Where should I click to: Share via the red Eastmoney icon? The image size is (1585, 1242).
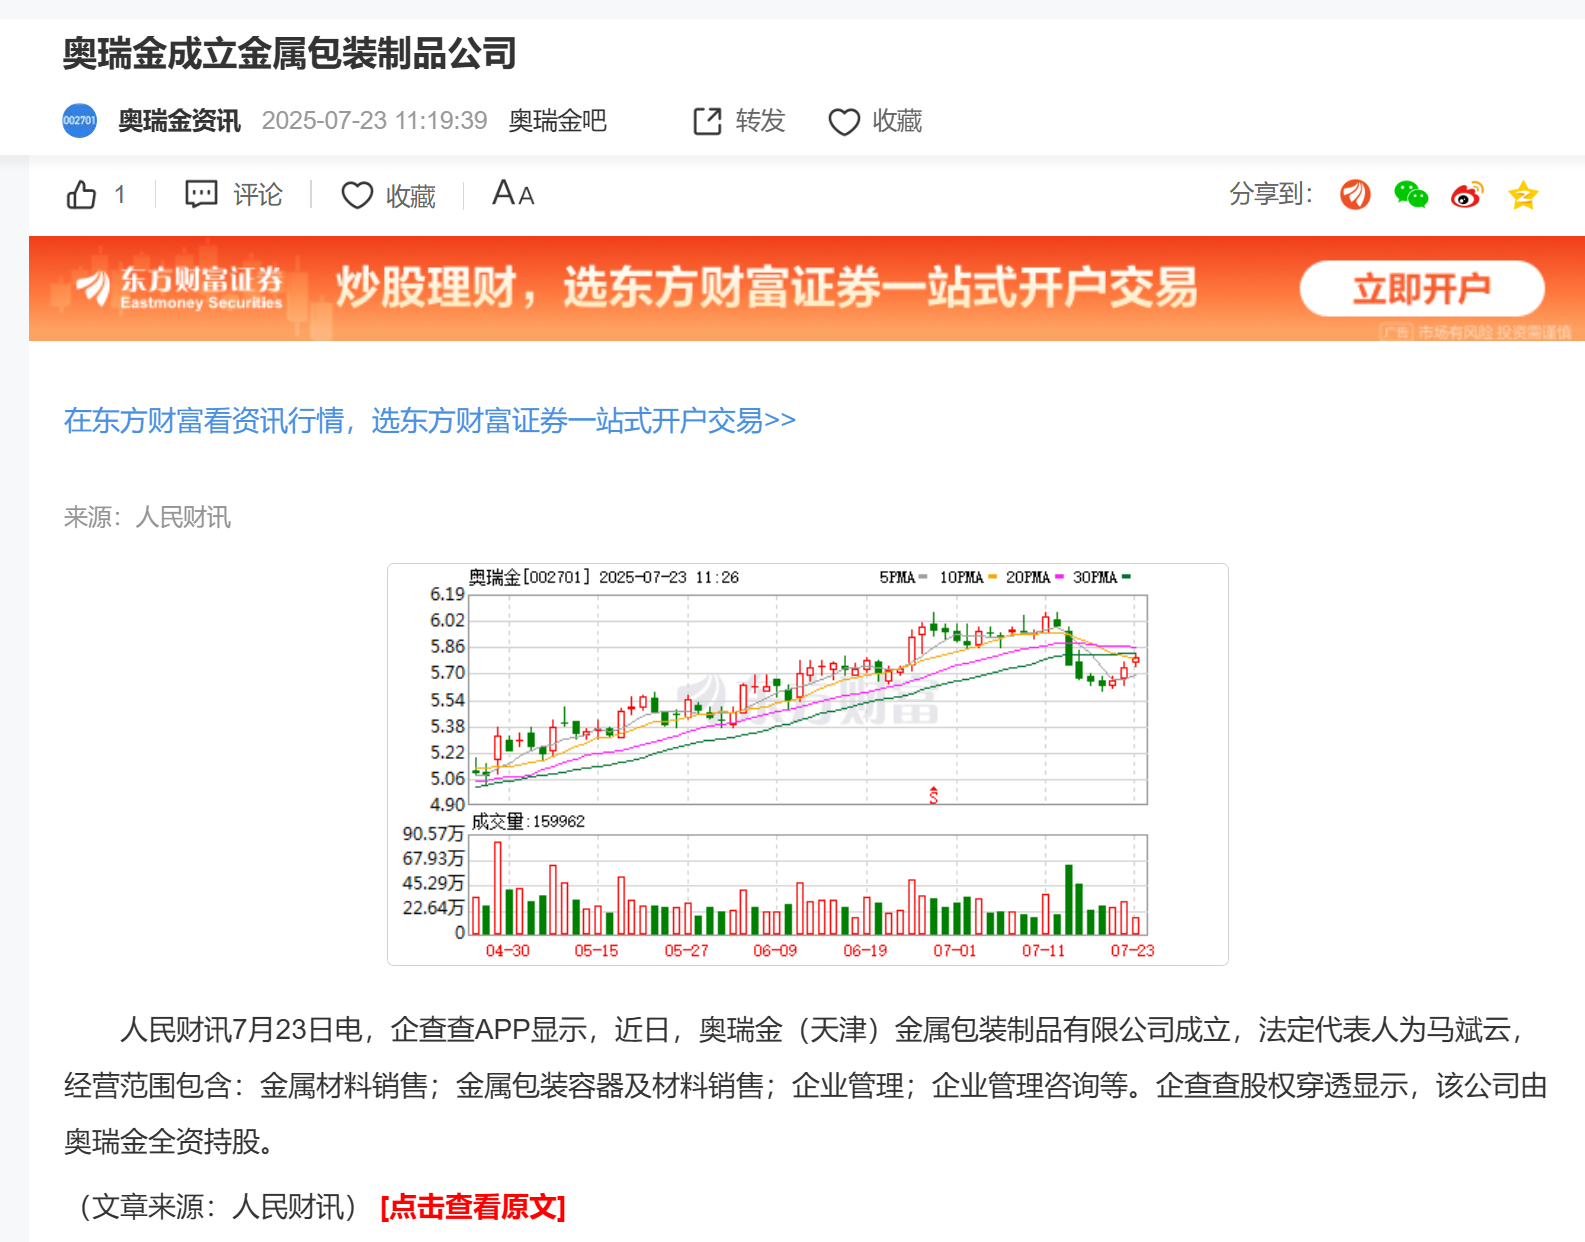pos(1355,194)
